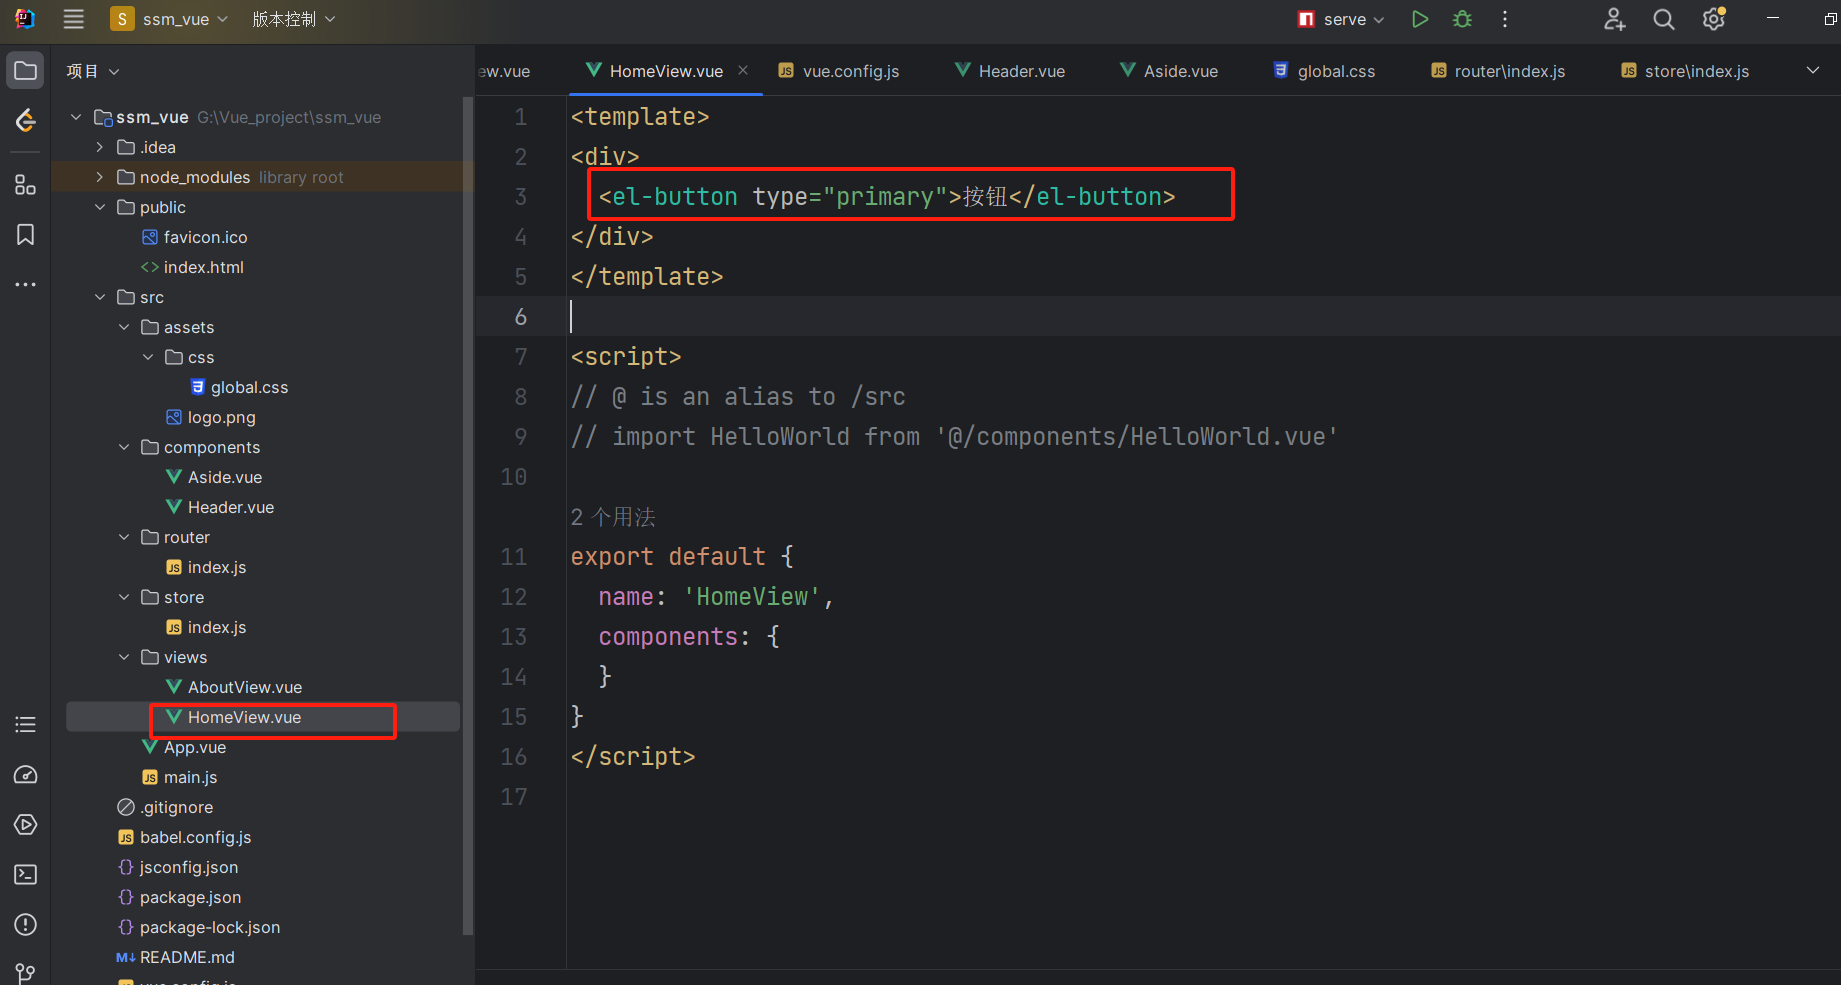Open the Bookmarks tool window icon

click(x=26, y=234)
